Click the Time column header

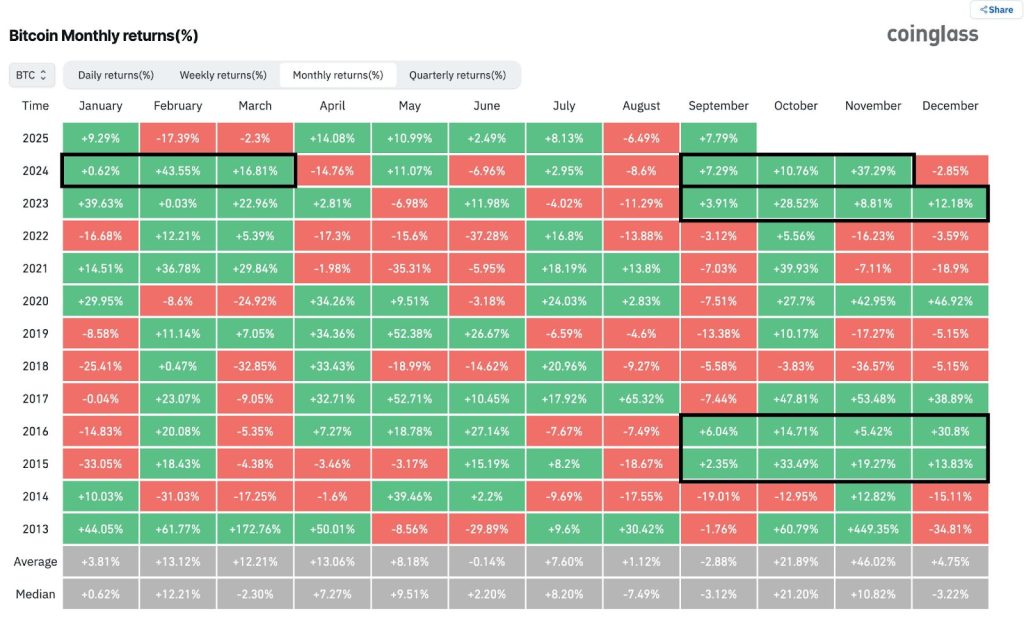[35, 105]
